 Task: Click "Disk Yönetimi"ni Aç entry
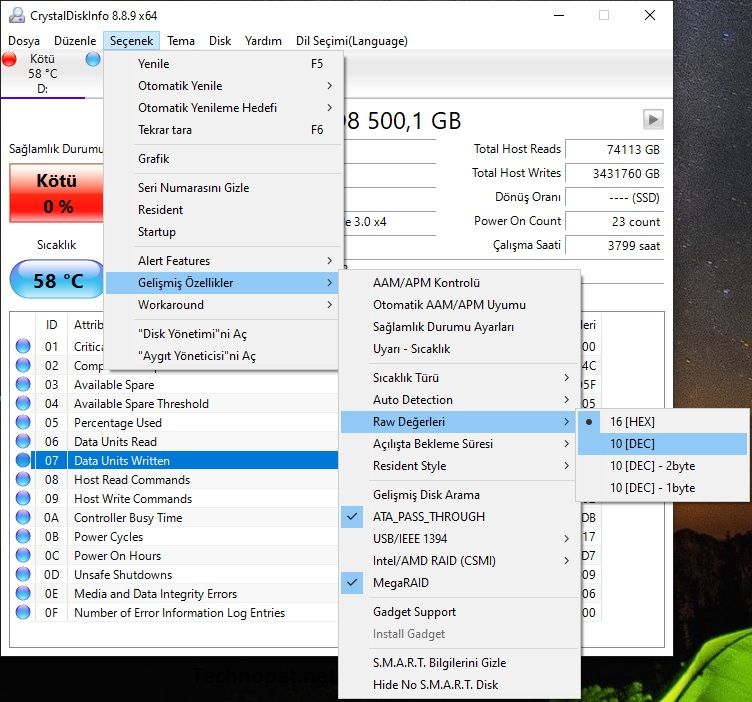(x=222, y=333)
